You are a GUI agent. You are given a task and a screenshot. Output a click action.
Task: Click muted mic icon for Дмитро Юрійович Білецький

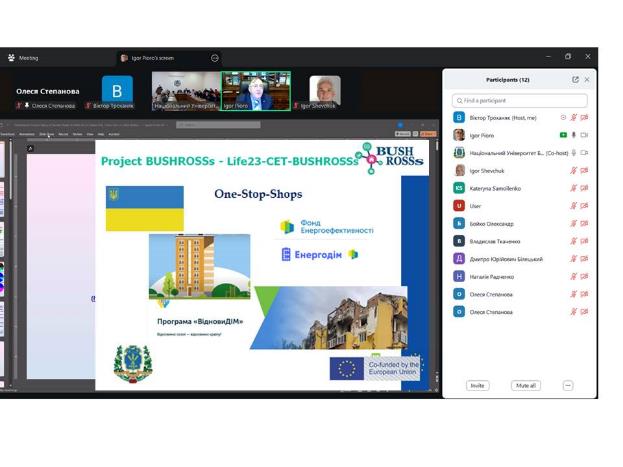point(574,259)
